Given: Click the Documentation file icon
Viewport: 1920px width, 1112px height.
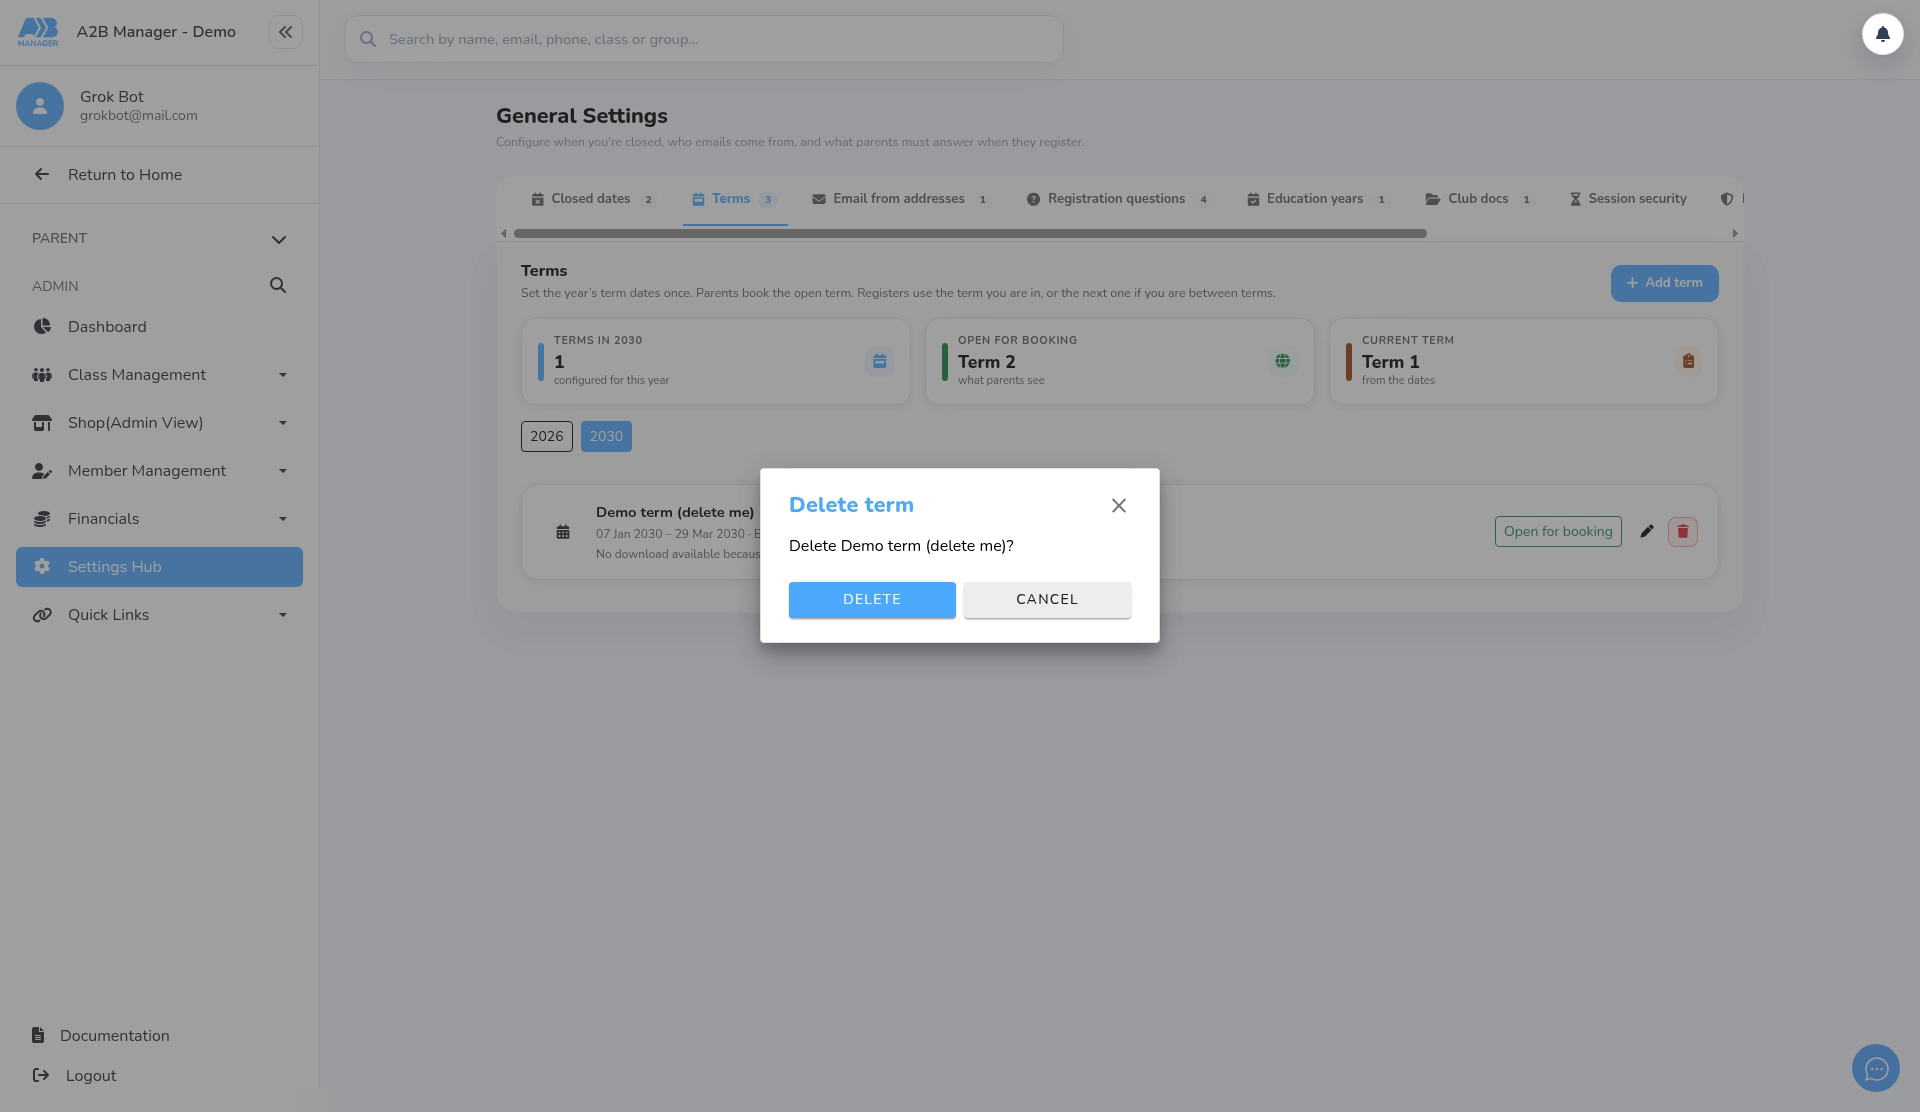Looking at the screenshot, I should pyautogui.click(x=38, y=1035).
